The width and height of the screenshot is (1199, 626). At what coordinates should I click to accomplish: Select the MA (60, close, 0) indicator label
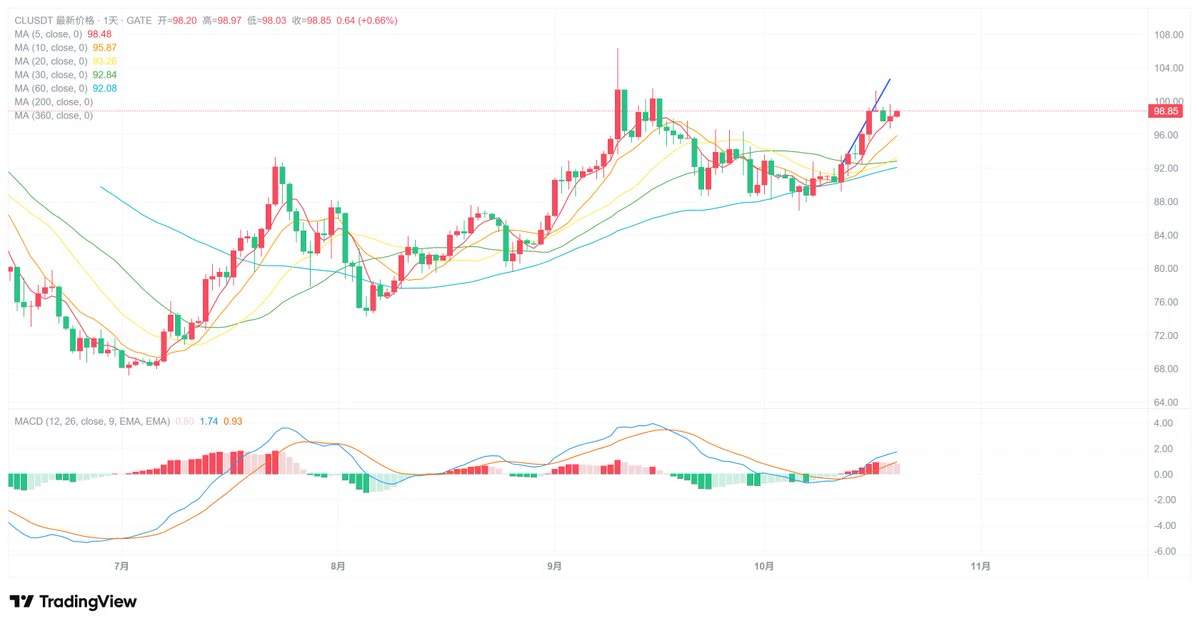[x=50, y=89]
